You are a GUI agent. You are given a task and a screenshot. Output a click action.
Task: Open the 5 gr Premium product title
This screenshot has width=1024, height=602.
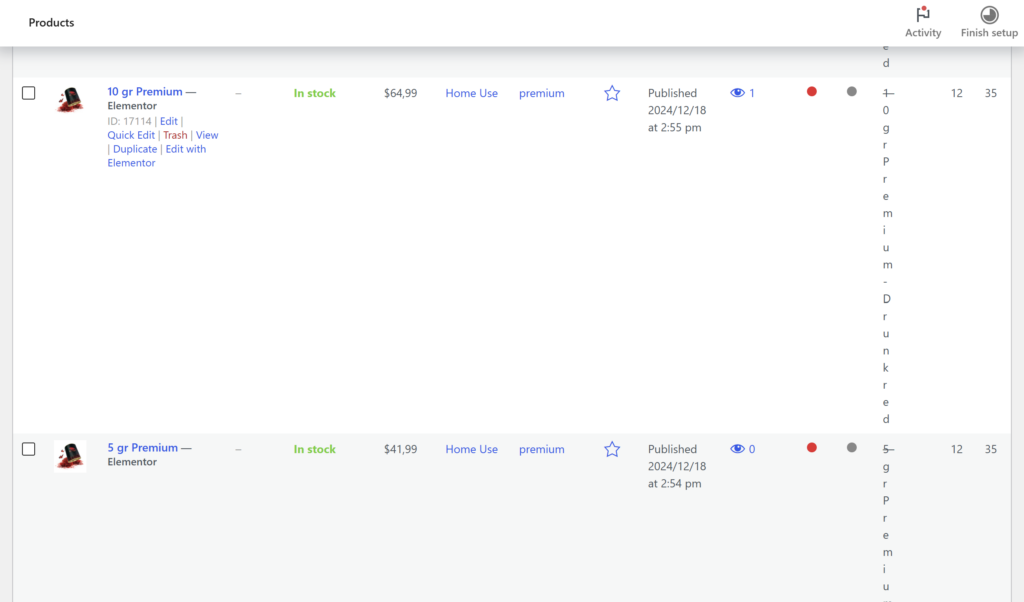point(142,447)
